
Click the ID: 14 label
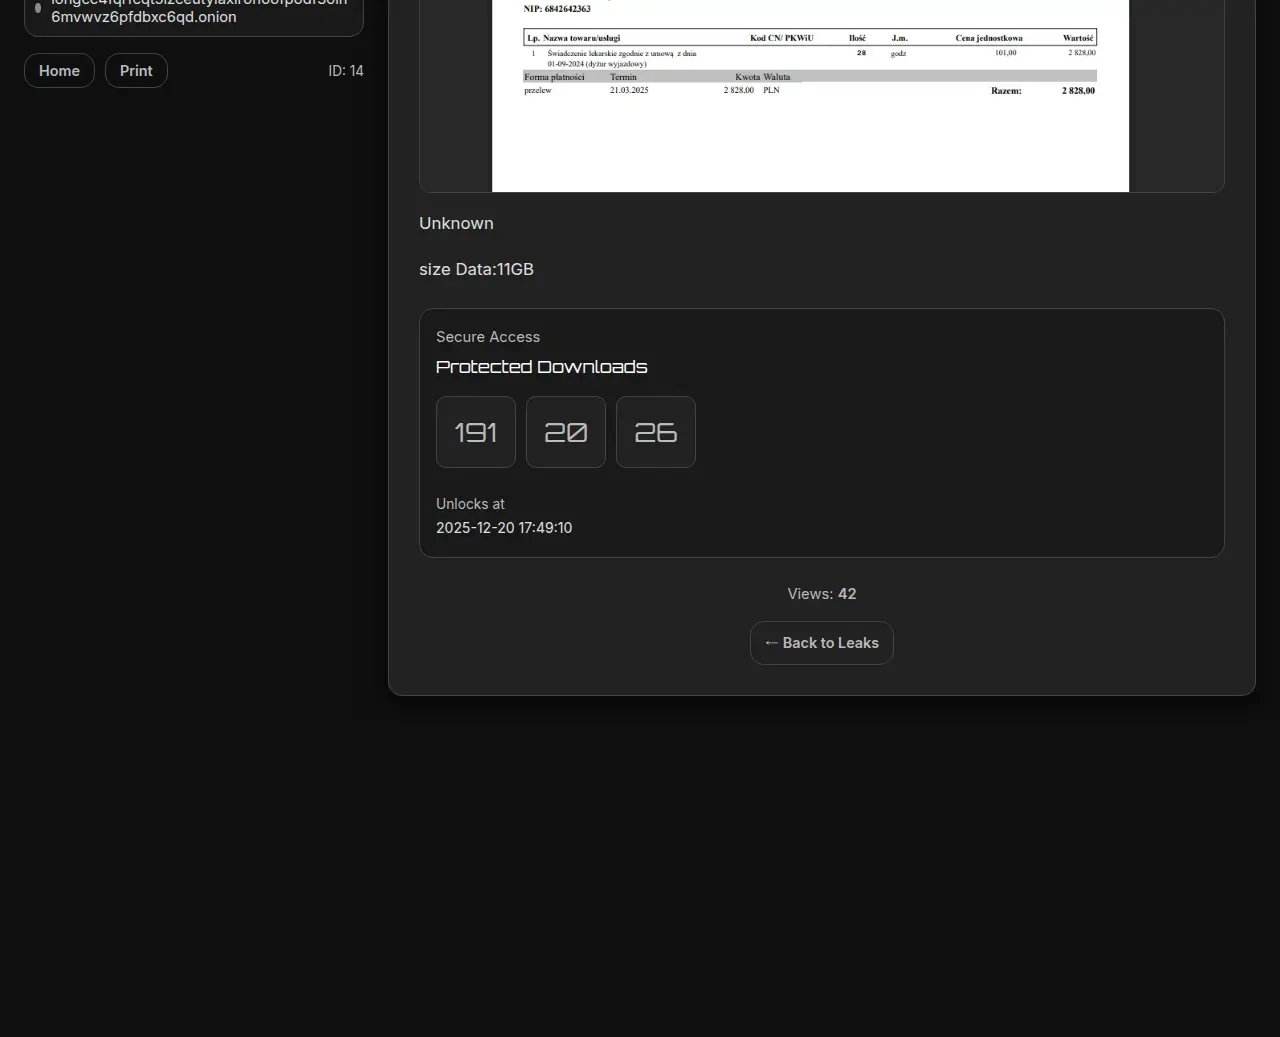345,71
